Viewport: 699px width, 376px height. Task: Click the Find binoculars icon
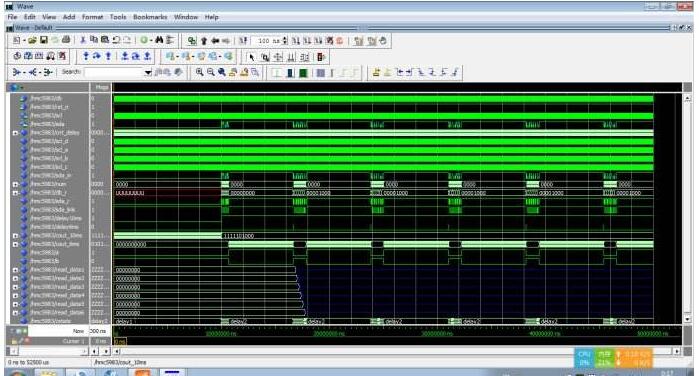[159, 41]
